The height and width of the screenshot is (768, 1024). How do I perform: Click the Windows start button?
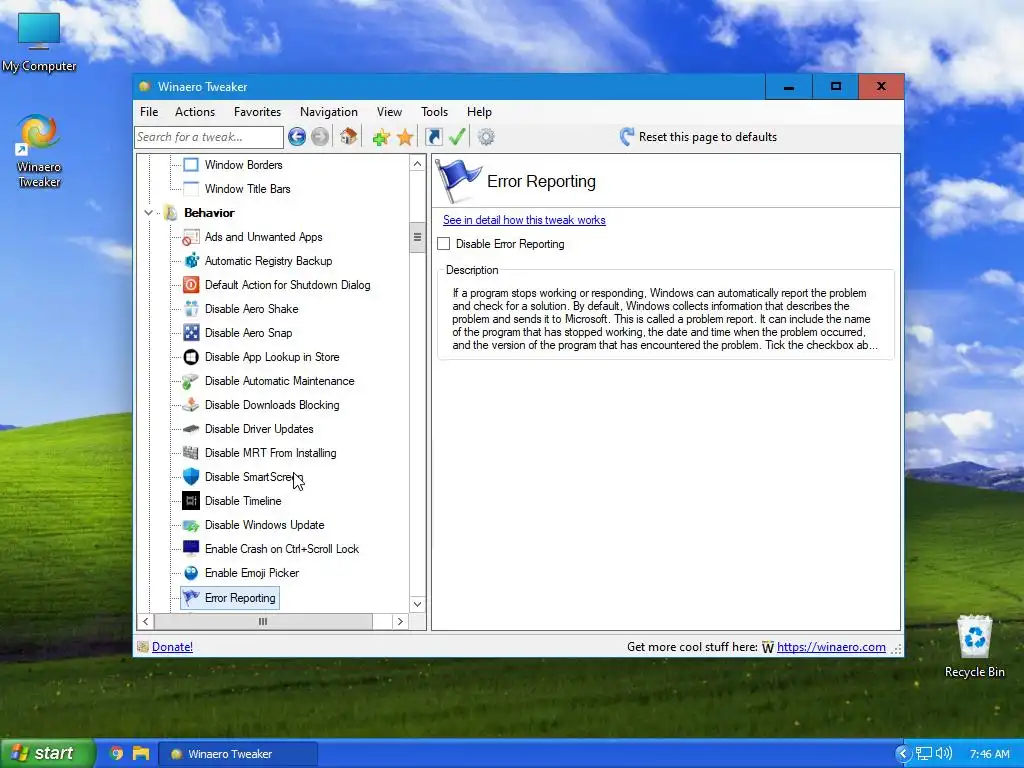47,754
